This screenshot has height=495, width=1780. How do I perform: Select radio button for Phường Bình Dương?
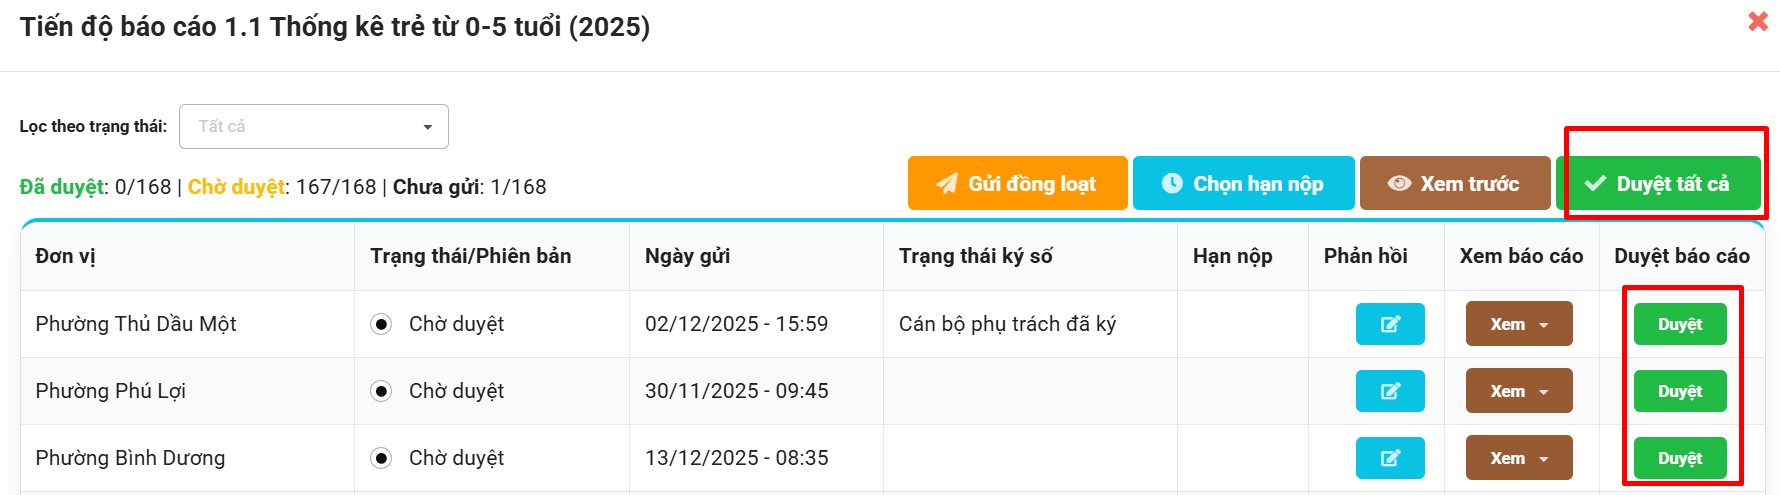pos(381,458)
